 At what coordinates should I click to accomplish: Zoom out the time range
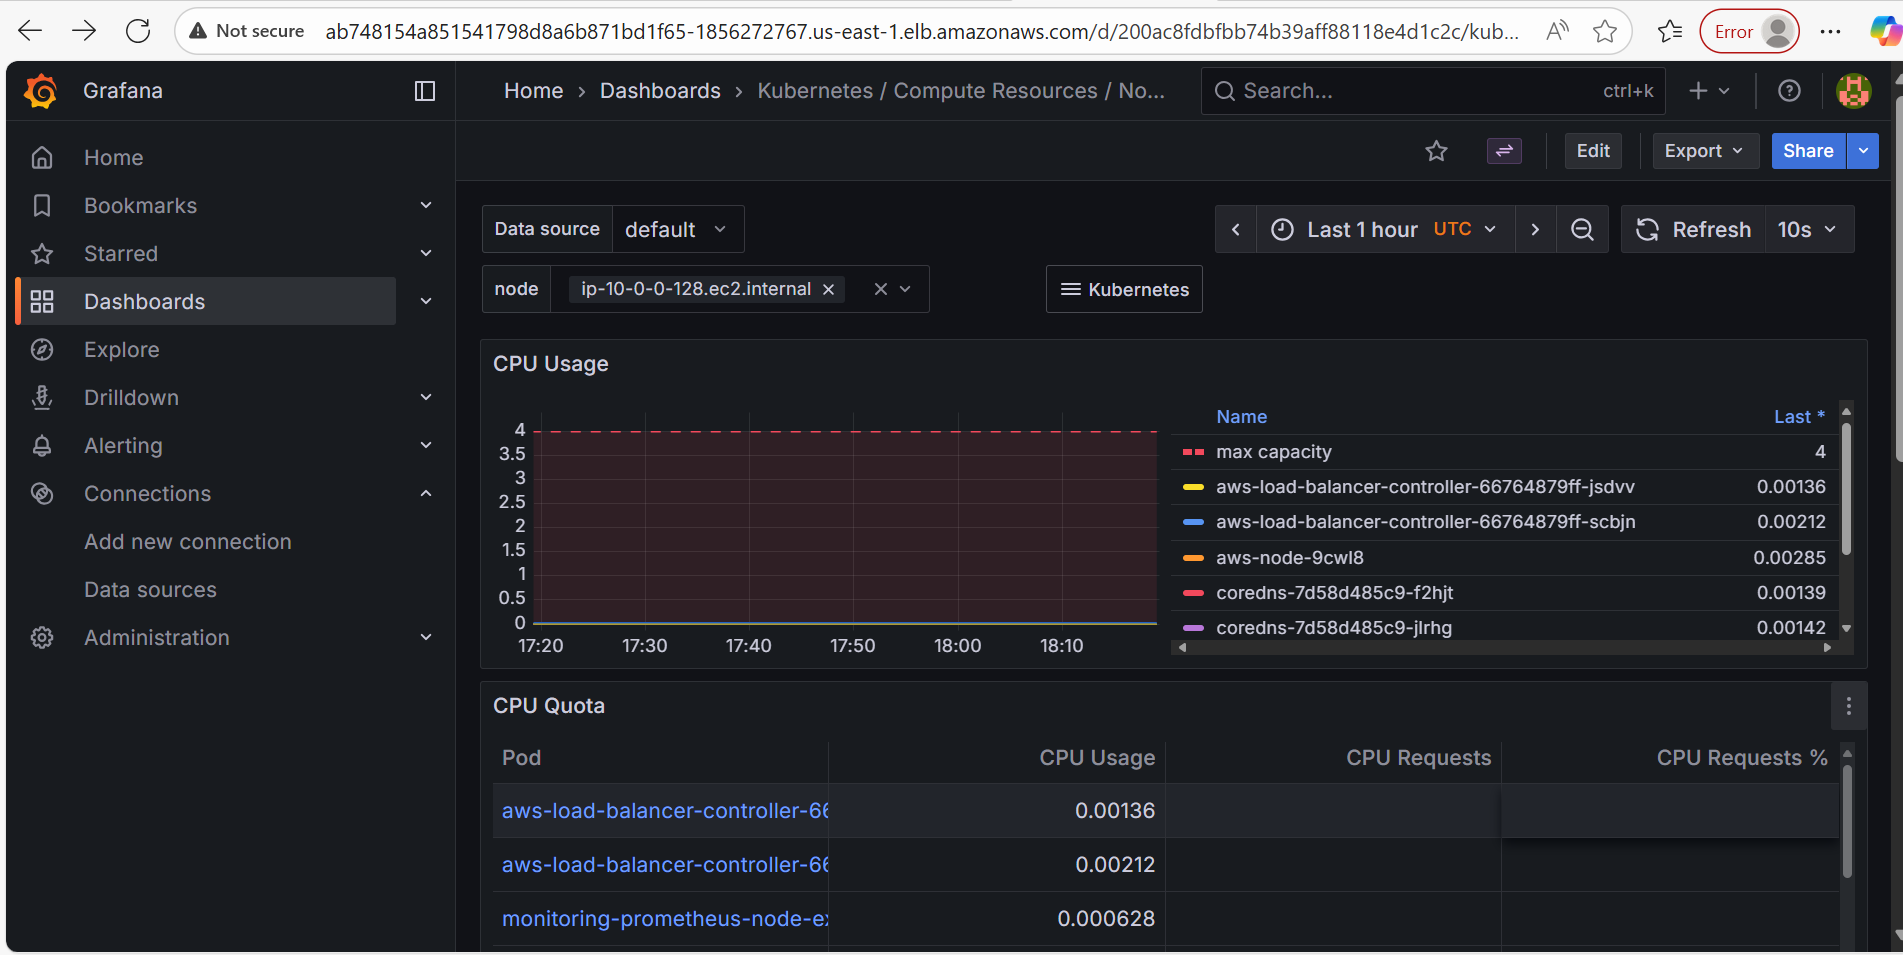coord(1582,230)
